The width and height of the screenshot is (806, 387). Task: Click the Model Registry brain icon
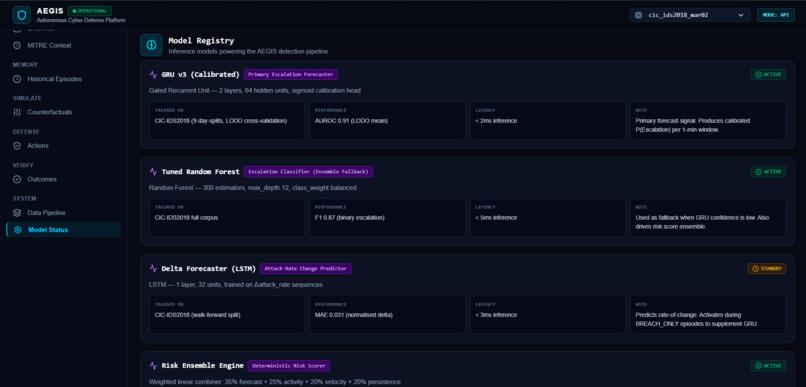[151, 45]
